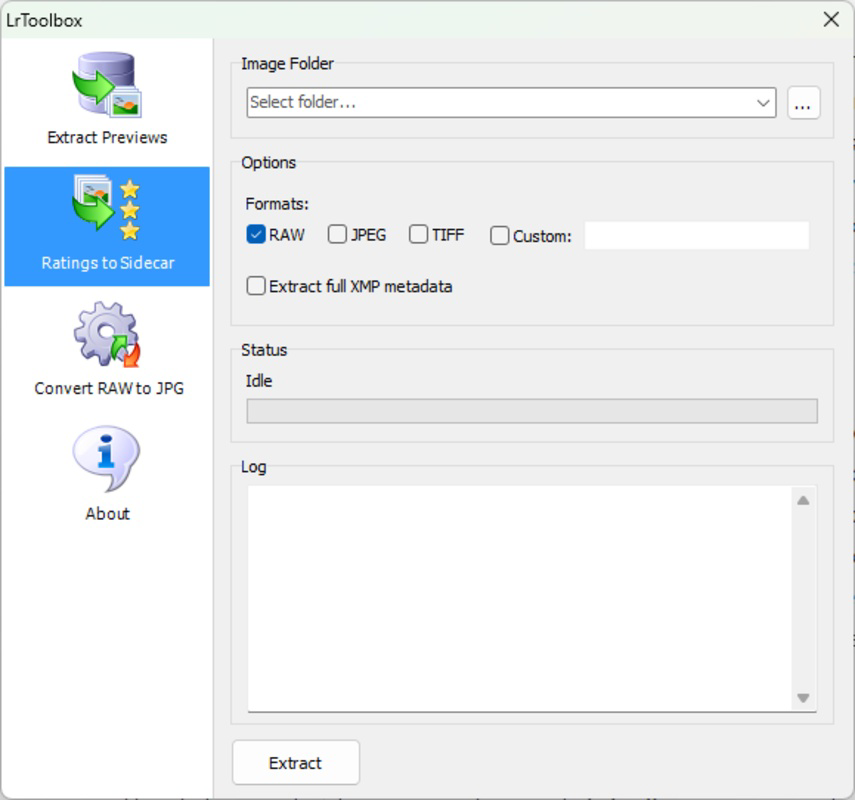This screenshot has width=855, height=800.
Task: Click inside the Select folder combo box
Action: [x=511, y=103]
